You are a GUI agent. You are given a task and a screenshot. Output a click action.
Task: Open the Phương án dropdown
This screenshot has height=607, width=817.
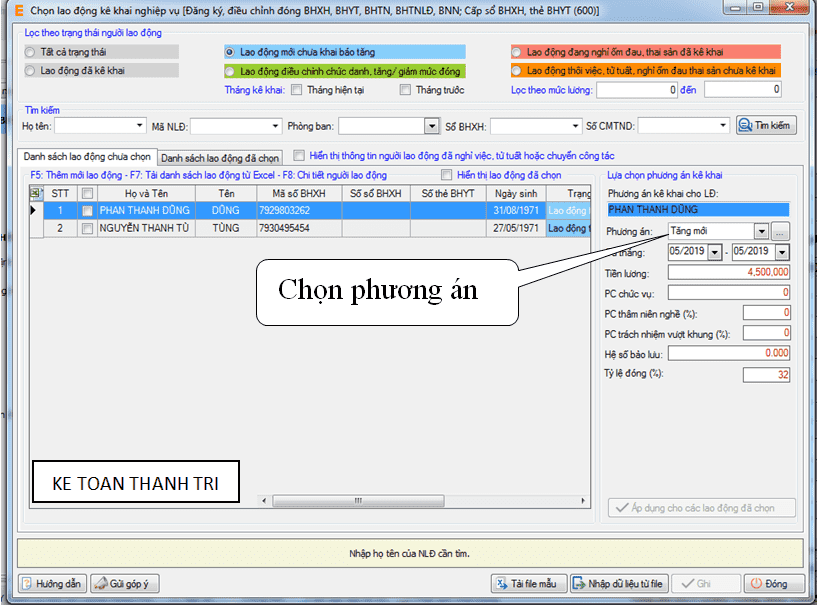pos(761,232)
